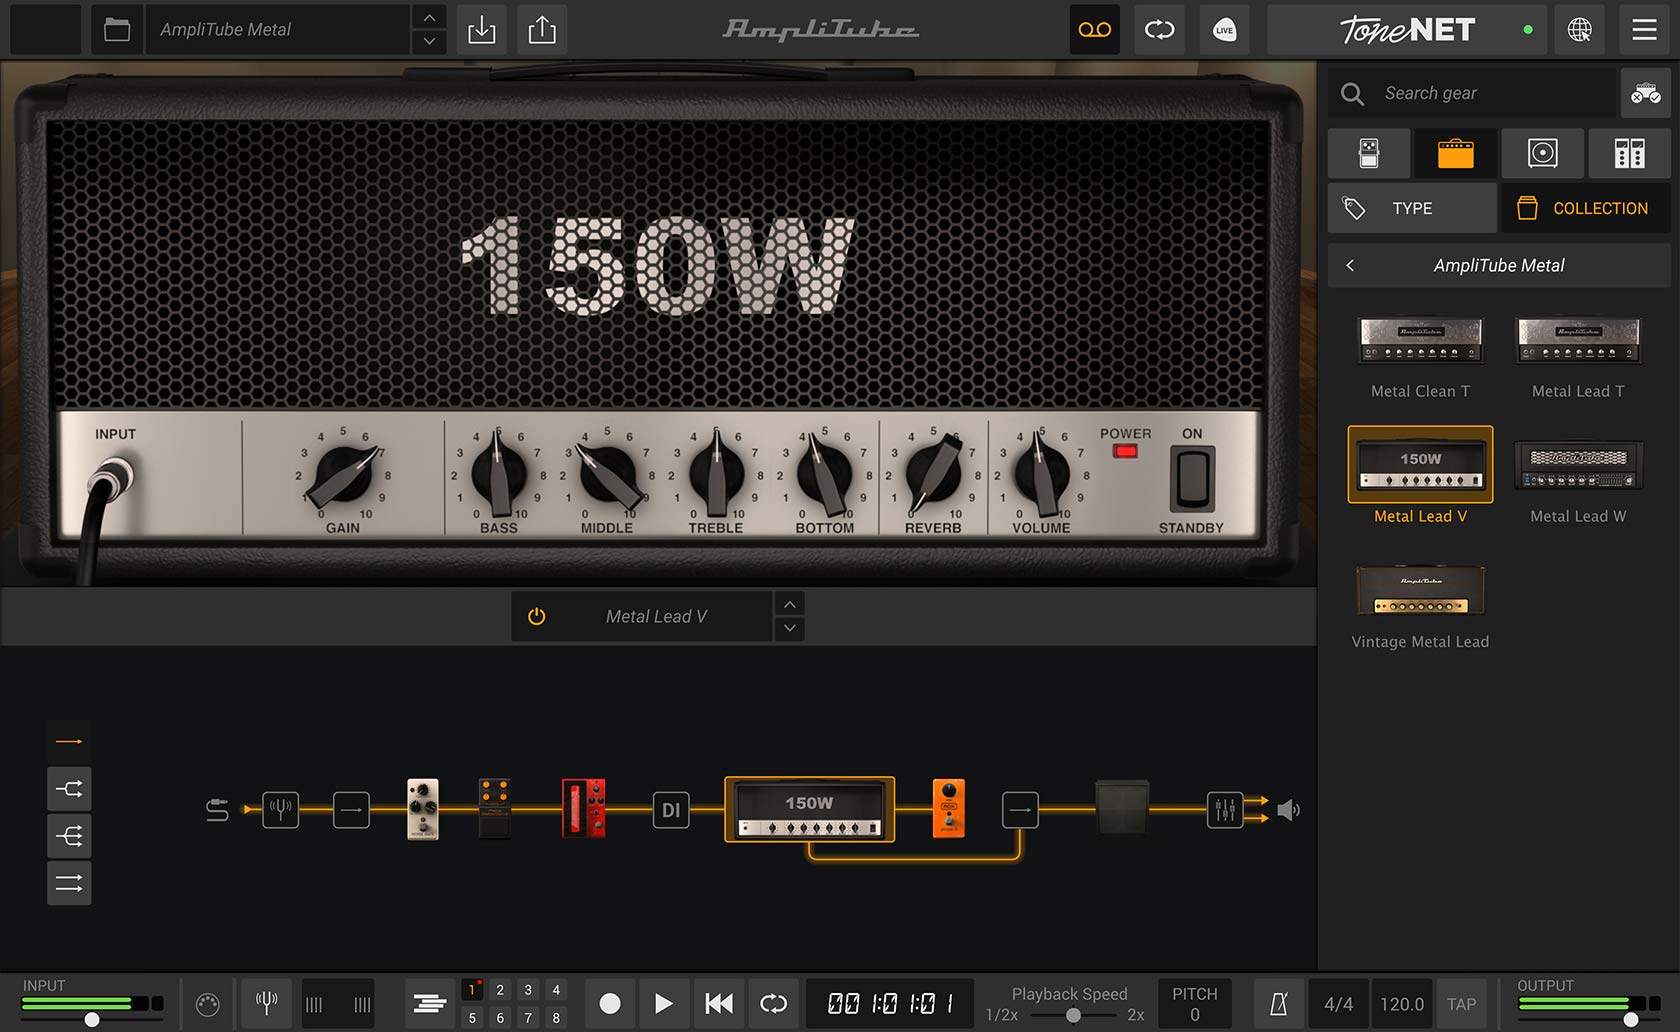Click the MIDI icon in the bottom bar
Image resolution: width=1680 pixels, height=1032 pixels.
(x=208, y=1003)
